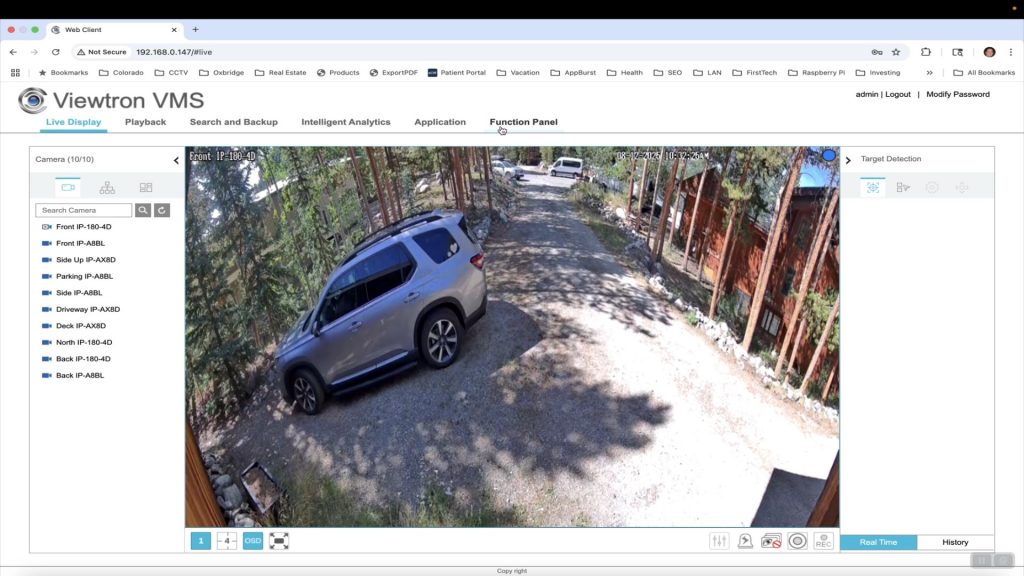Open a new browser tab
This screenshot has width=1024, height=576.
(x=195, y=29)
